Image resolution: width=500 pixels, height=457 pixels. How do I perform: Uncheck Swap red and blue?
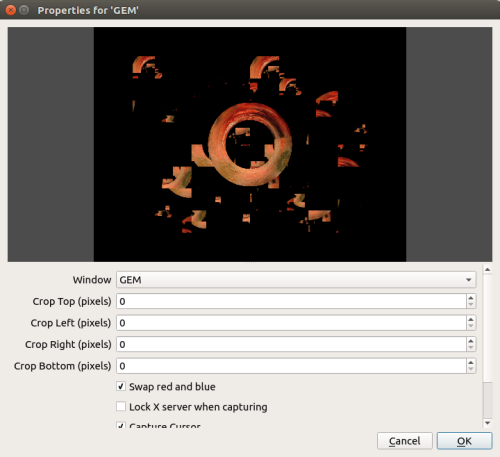pyautogui.click(x=121, y=386)
